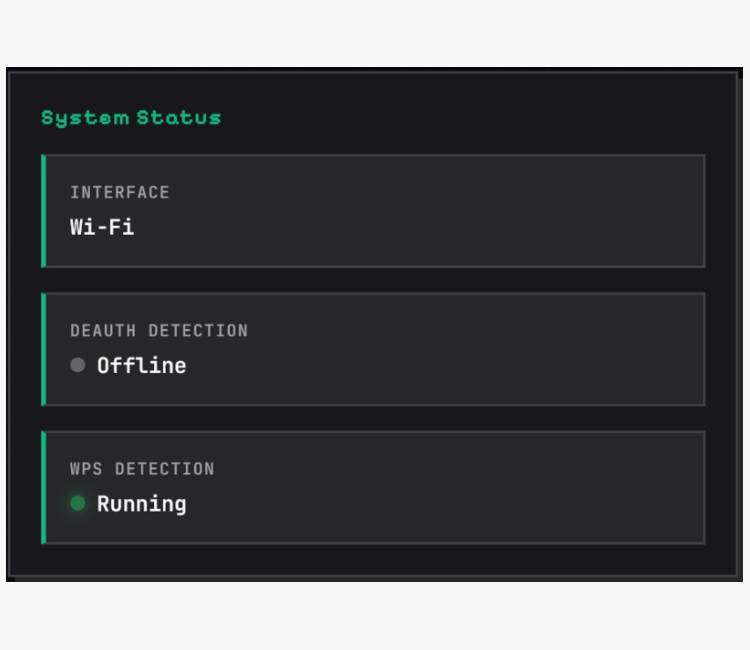750x650 pixels.
Task: Click the green Running status dot
Action: coord(77,503)
